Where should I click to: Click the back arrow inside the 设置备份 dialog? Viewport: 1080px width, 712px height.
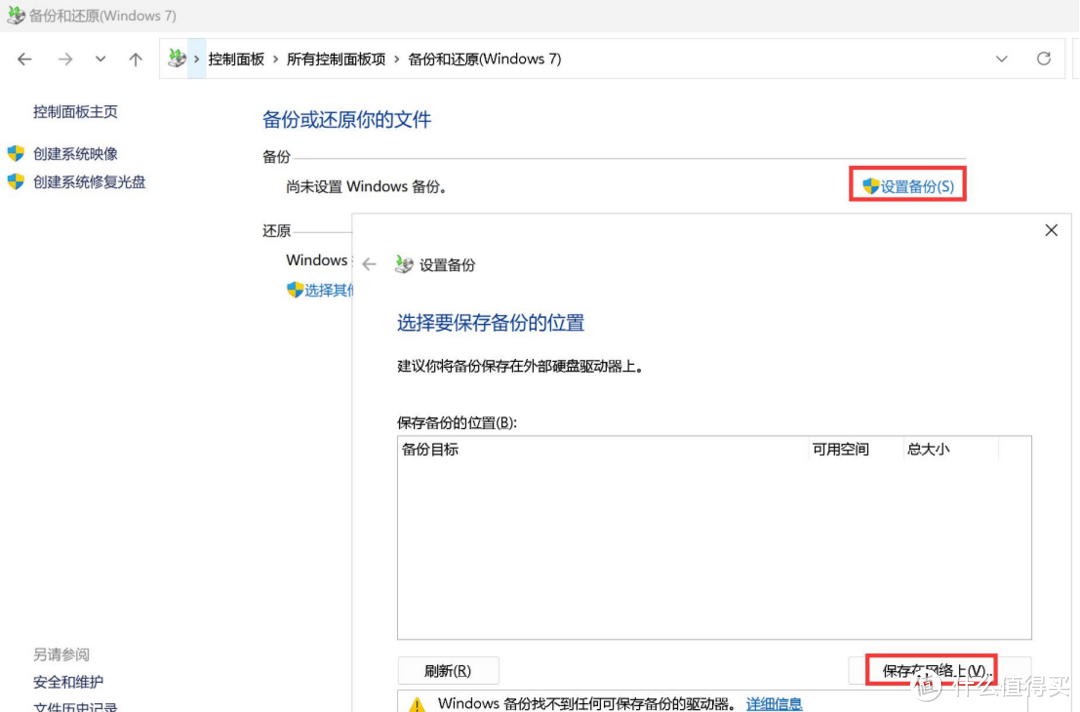pos(369,264)
